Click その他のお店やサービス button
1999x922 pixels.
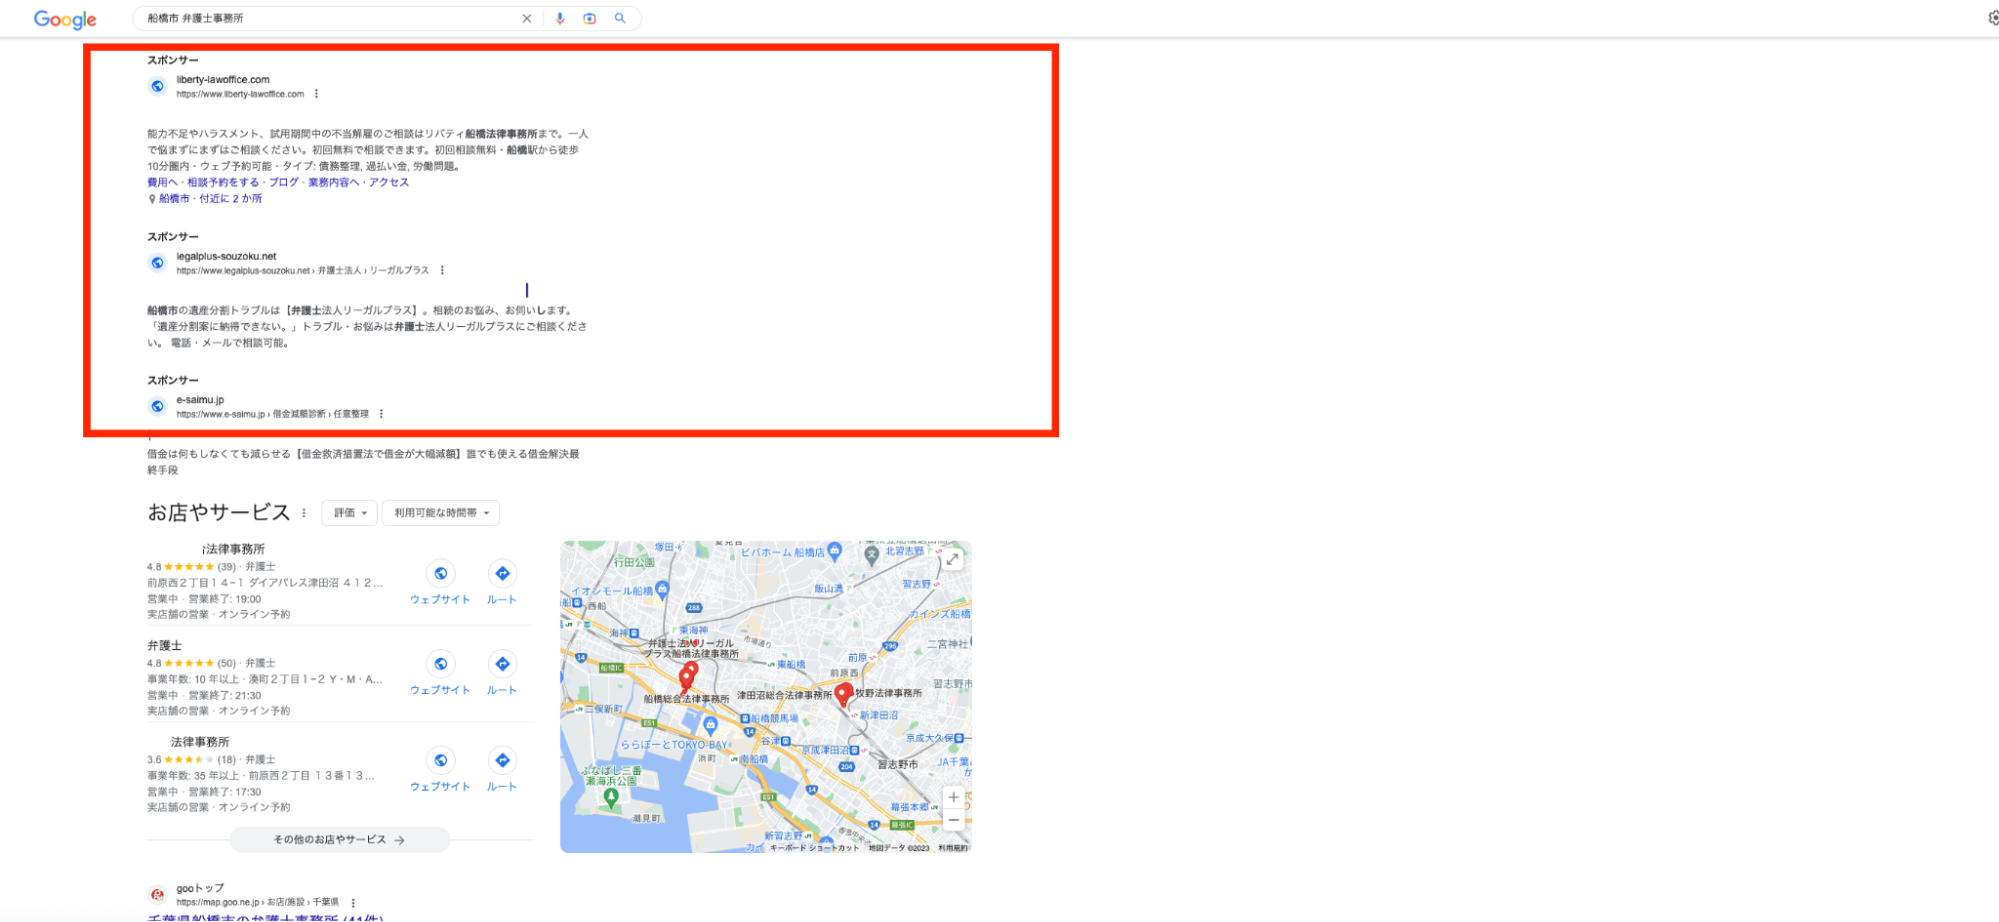[340, 840]
